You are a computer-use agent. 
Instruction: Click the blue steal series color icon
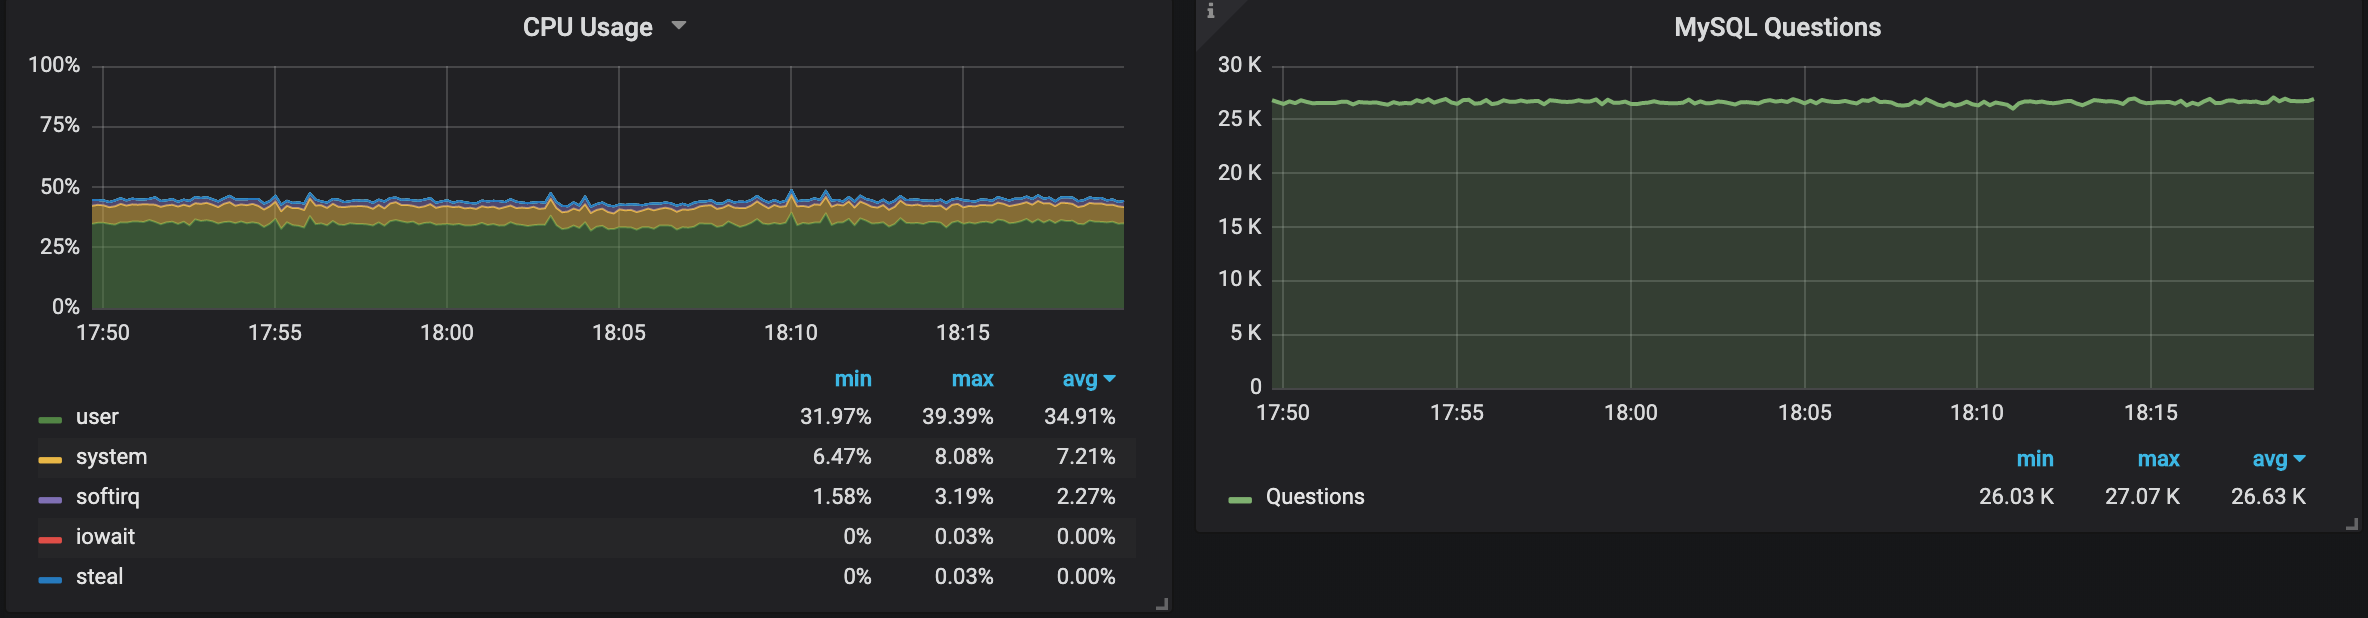[x=50, y=579]
